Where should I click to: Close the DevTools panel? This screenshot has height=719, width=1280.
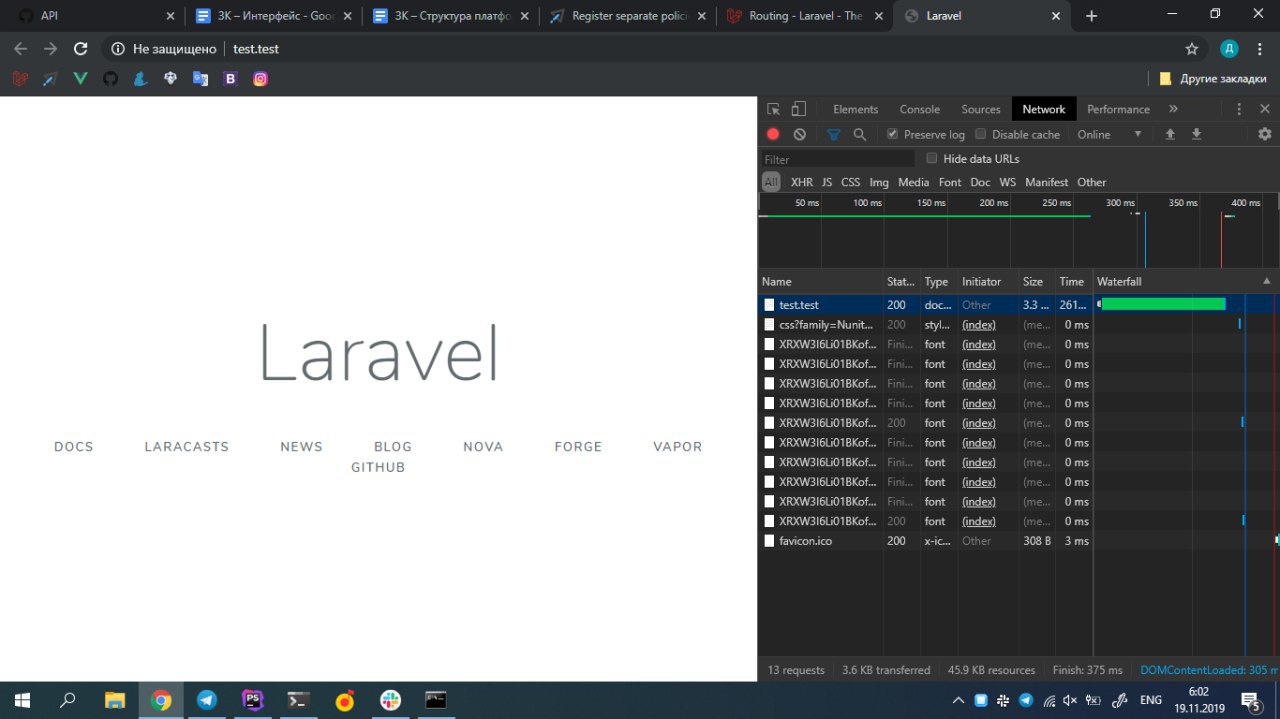1265,109
